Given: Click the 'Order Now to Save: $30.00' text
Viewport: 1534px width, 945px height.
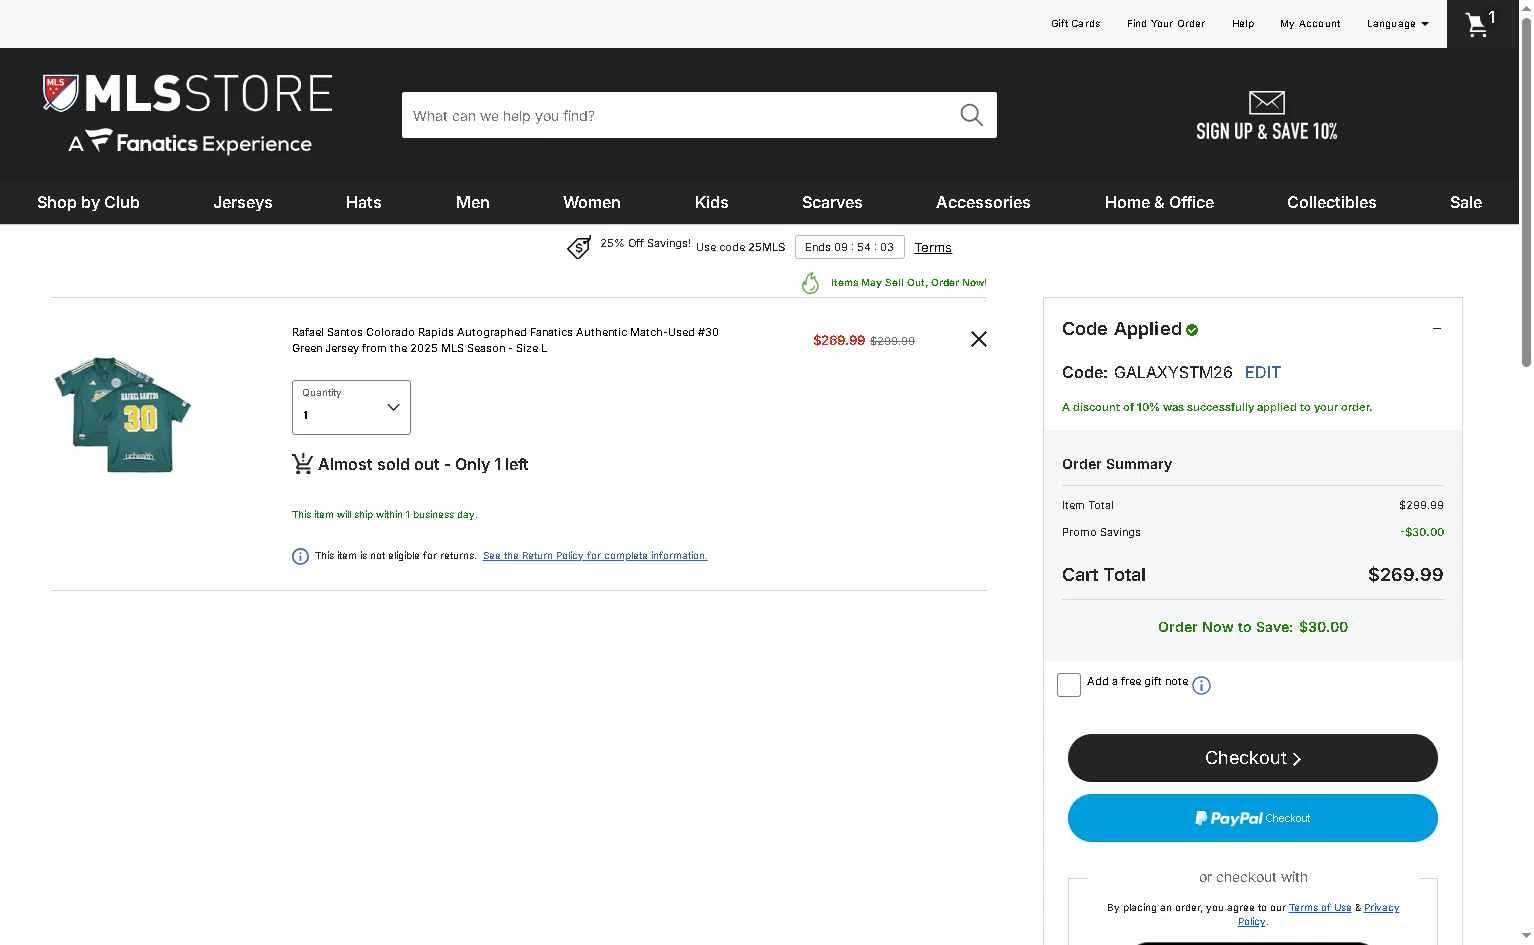Looking at the screenshot, I should coord(1253,627).
